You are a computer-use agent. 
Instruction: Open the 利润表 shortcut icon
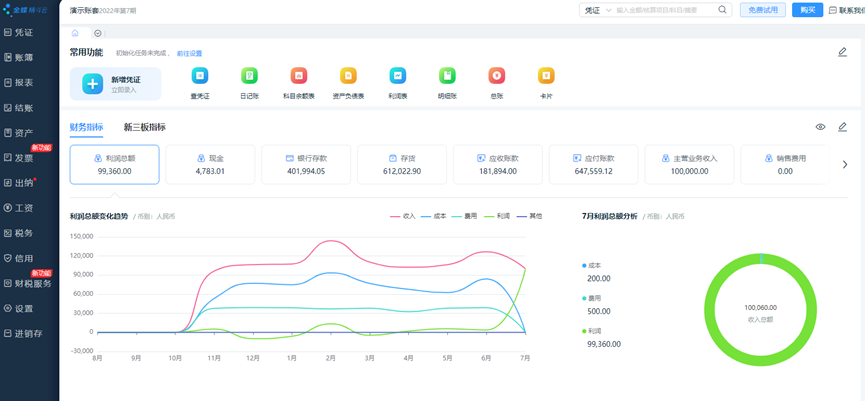pos(398,76)
